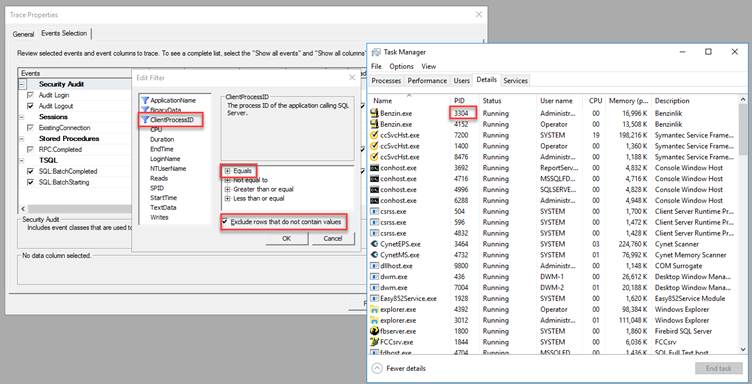This screenshot has width=752, height=384.
Task: Toggle the SQL:BatchCompleted checkbox
Action: (x=31, y=171)
